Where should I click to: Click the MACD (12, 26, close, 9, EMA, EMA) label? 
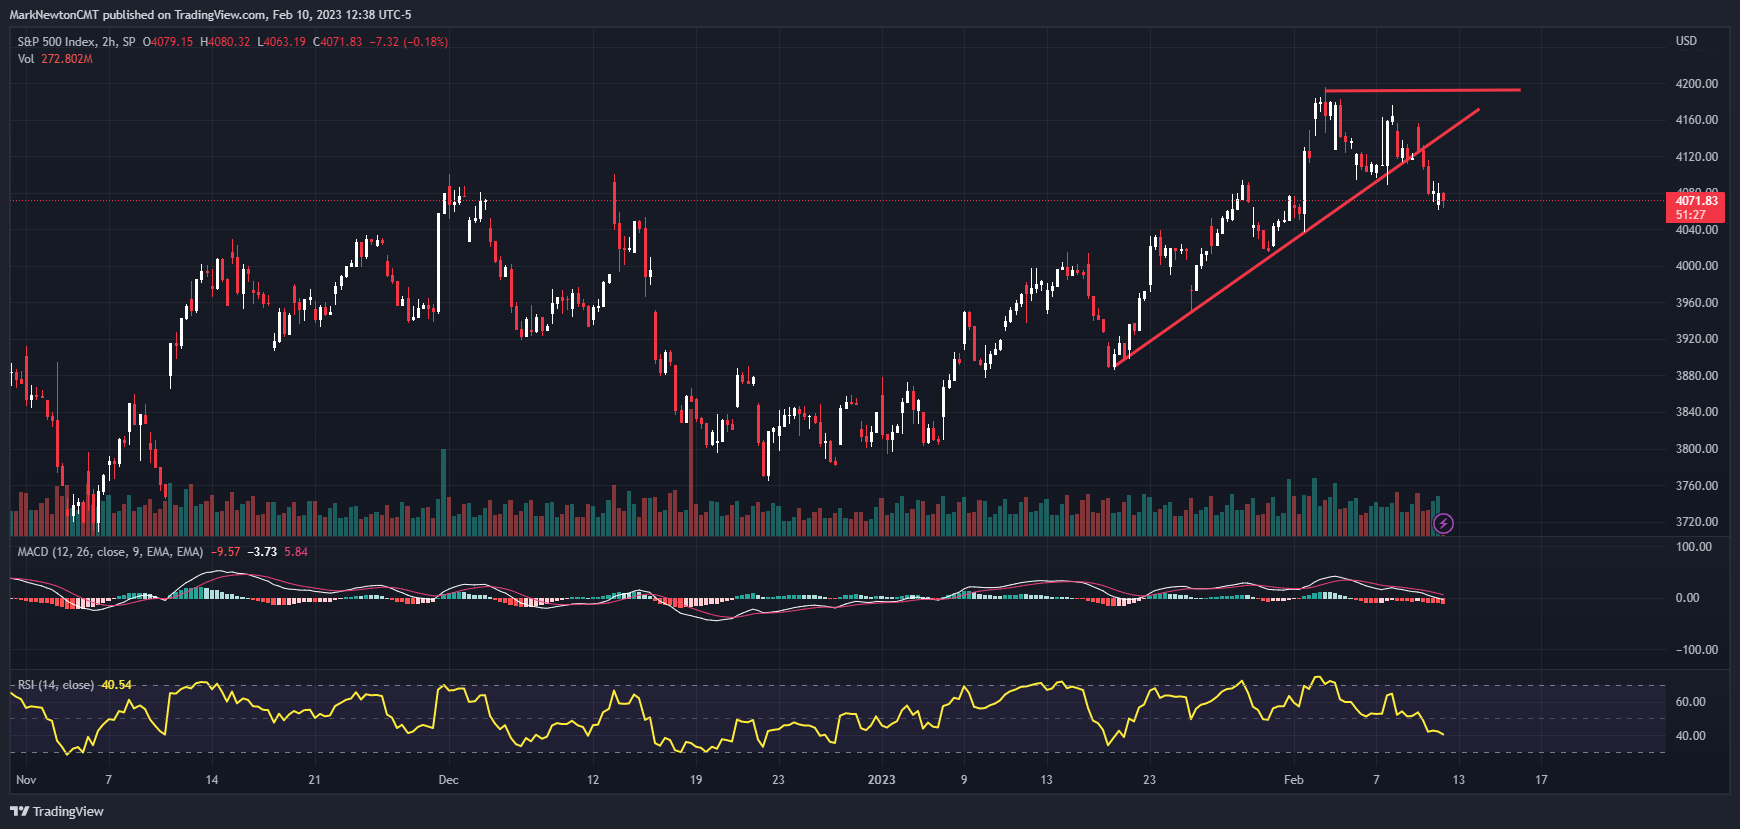click(x=110, y=552)
